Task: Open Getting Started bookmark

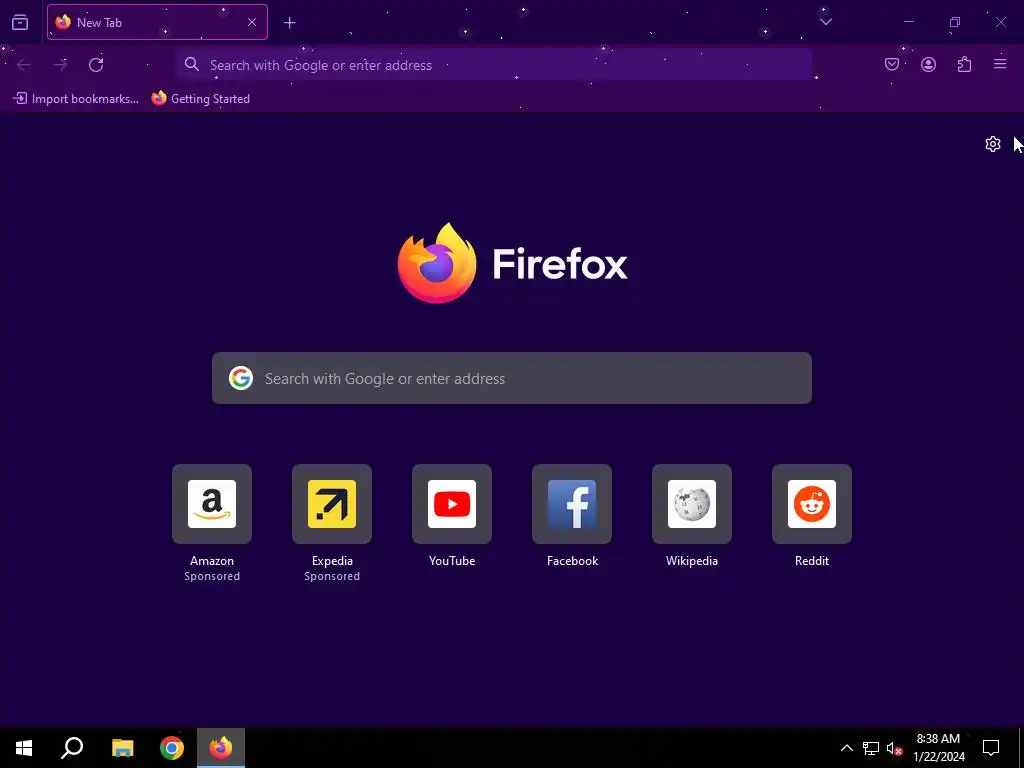Action: coord(201,99)
